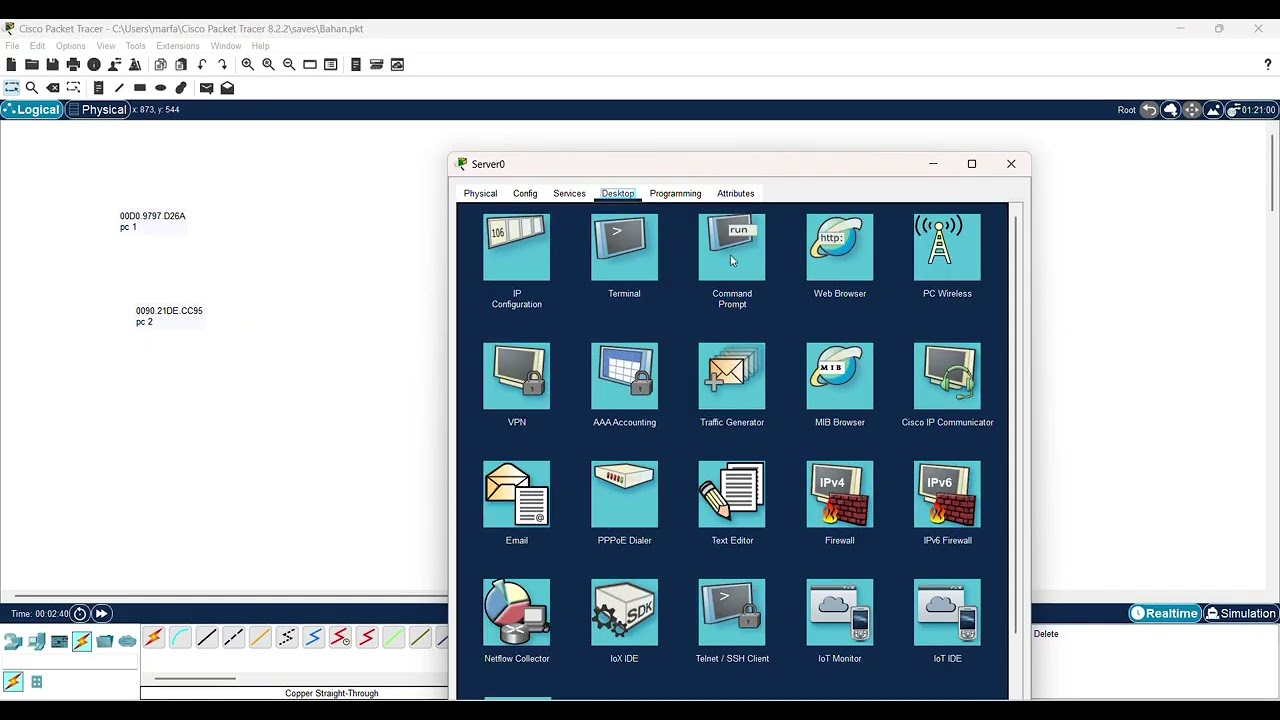
Task: Click the Zoom Out magnifier icon
Action: click(289, 64)
